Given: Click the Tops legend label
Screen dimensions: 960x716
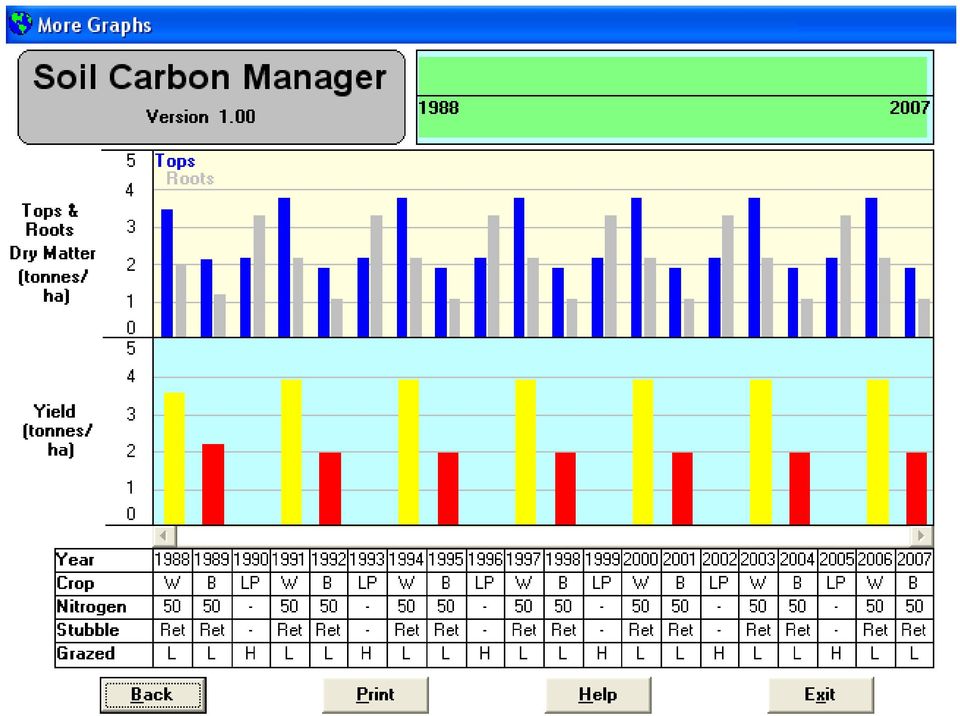Looking at the screenshot, I should [x=175, y=161].
